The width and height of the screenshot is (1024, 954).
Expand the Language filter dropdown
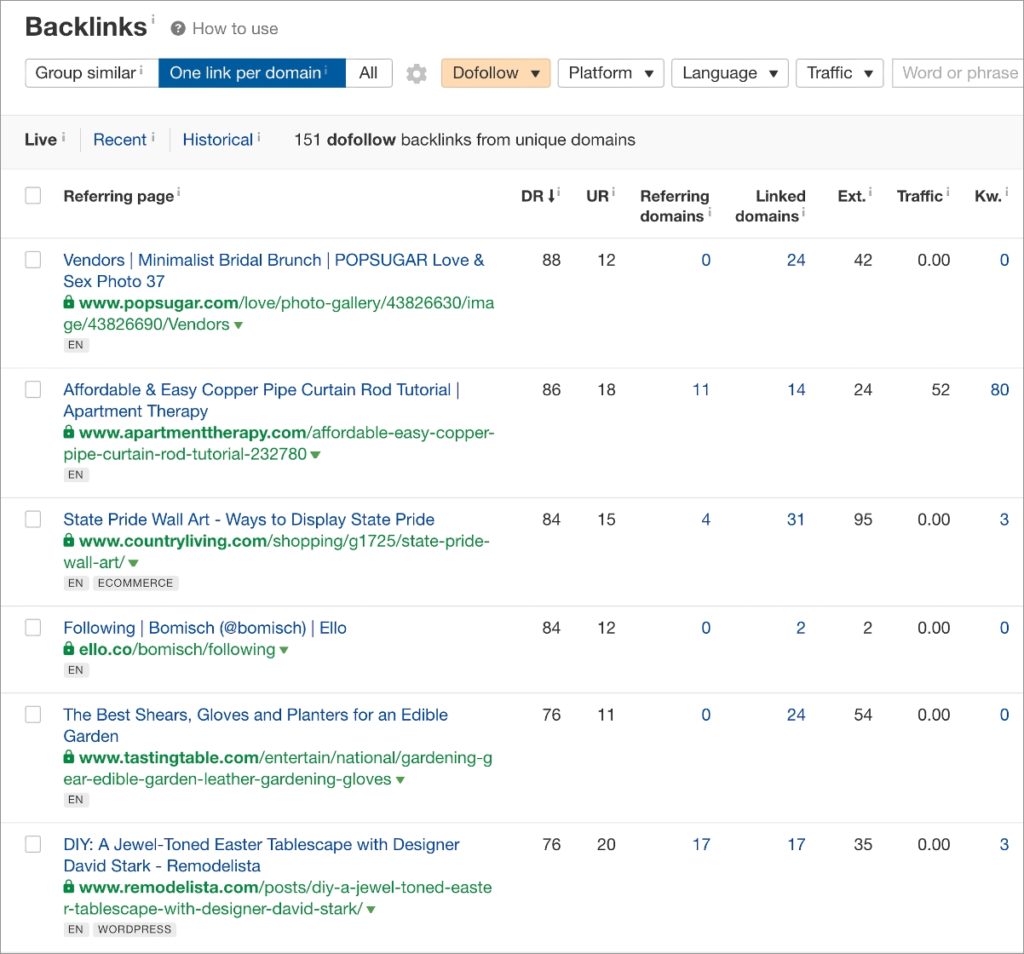(729, 73)
